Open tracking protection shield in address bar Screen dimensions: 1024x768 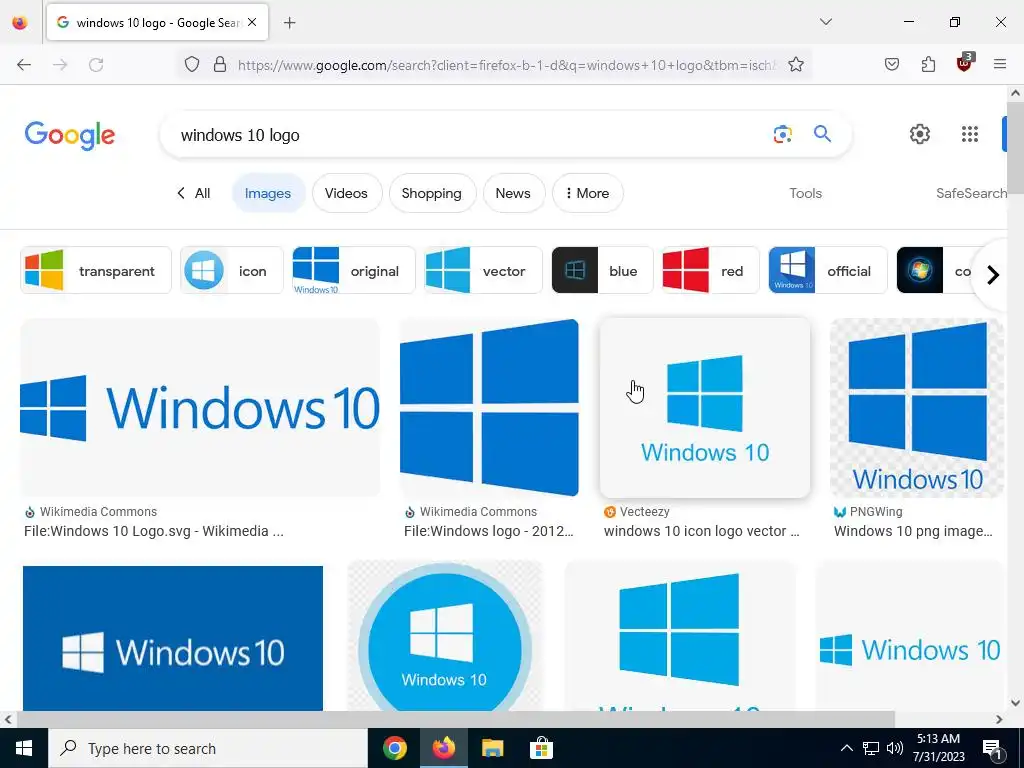coord(191,64)
